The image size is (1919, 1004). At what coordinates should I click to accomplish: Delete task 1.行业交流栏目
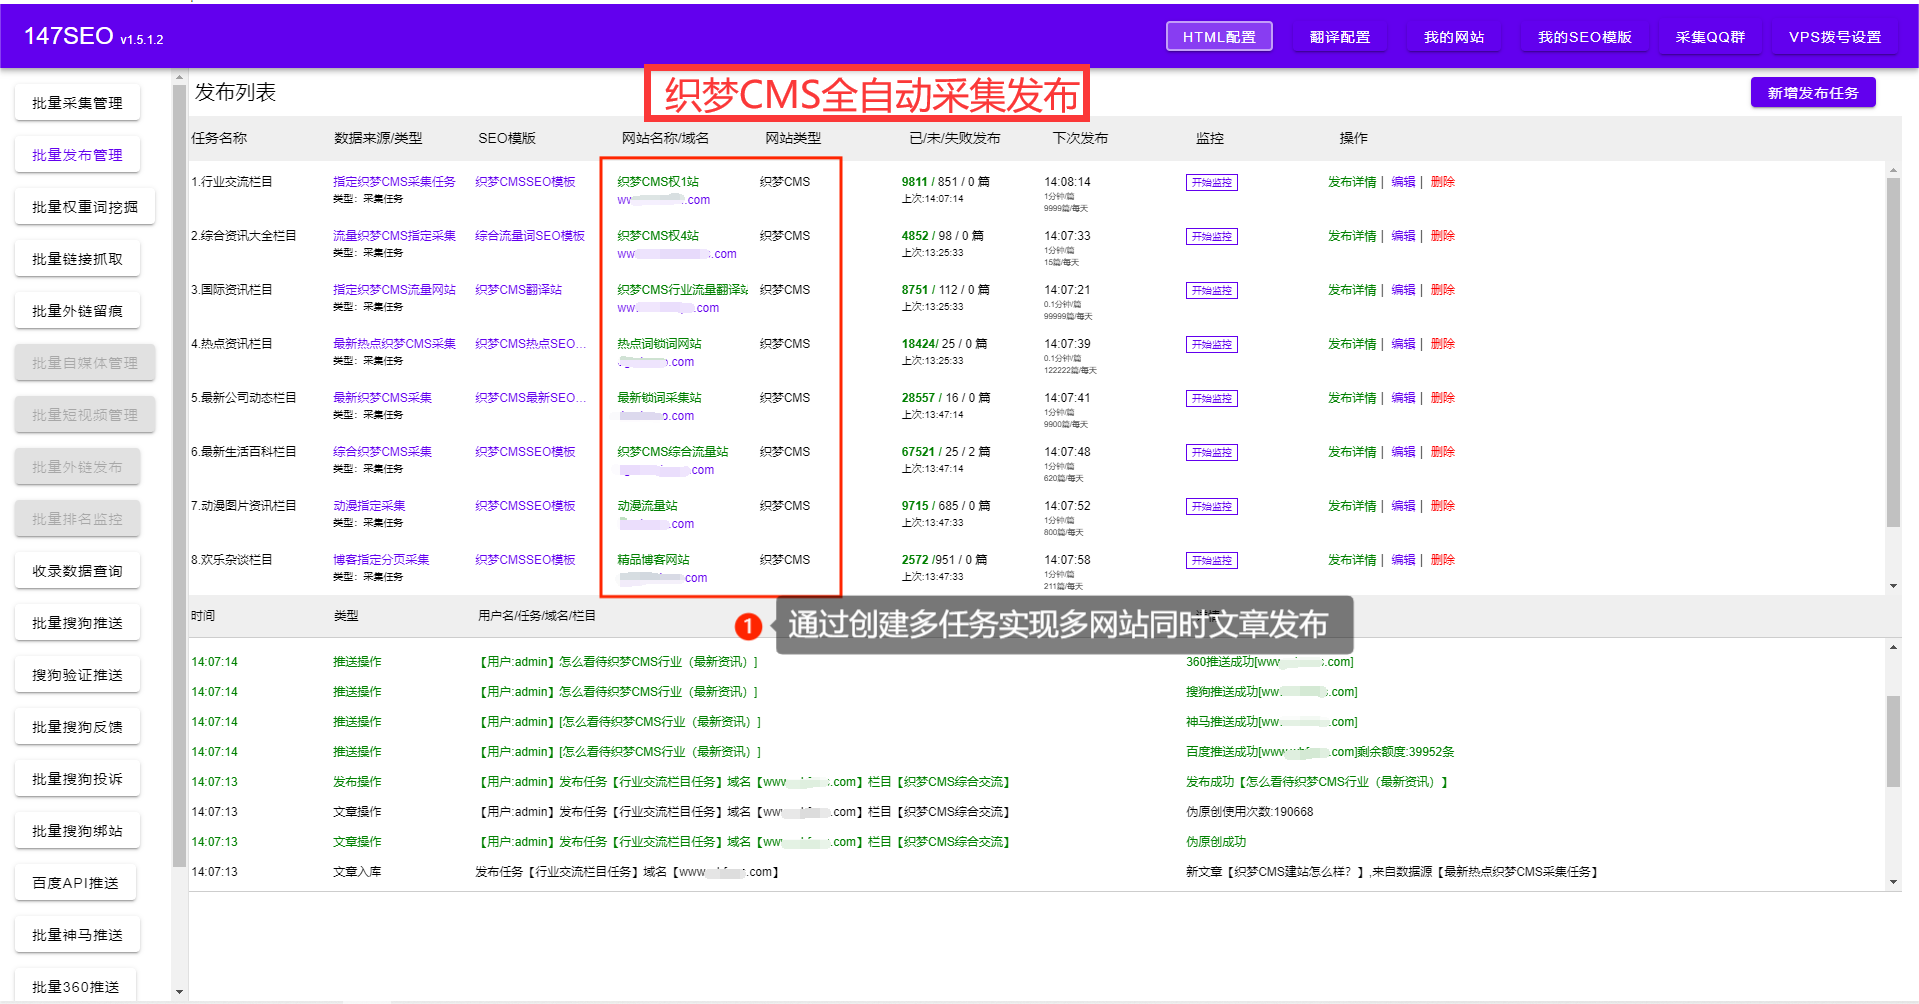click(x=1442, y=182)
